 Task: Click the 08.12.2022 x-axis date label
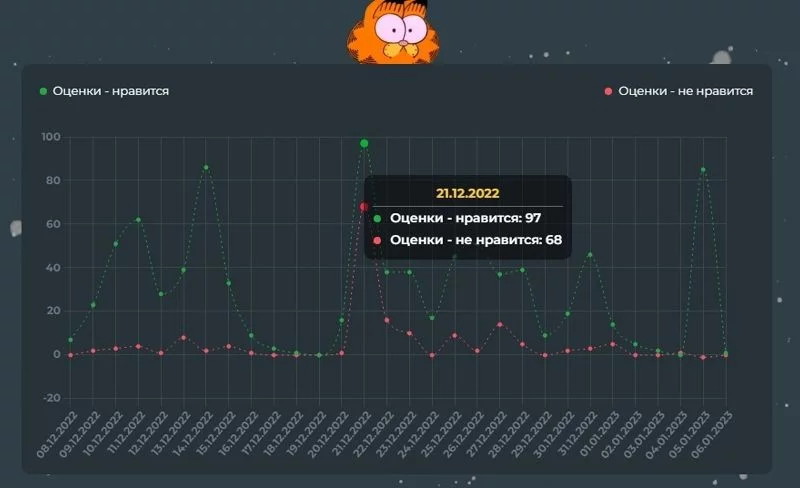pos(57,434)
